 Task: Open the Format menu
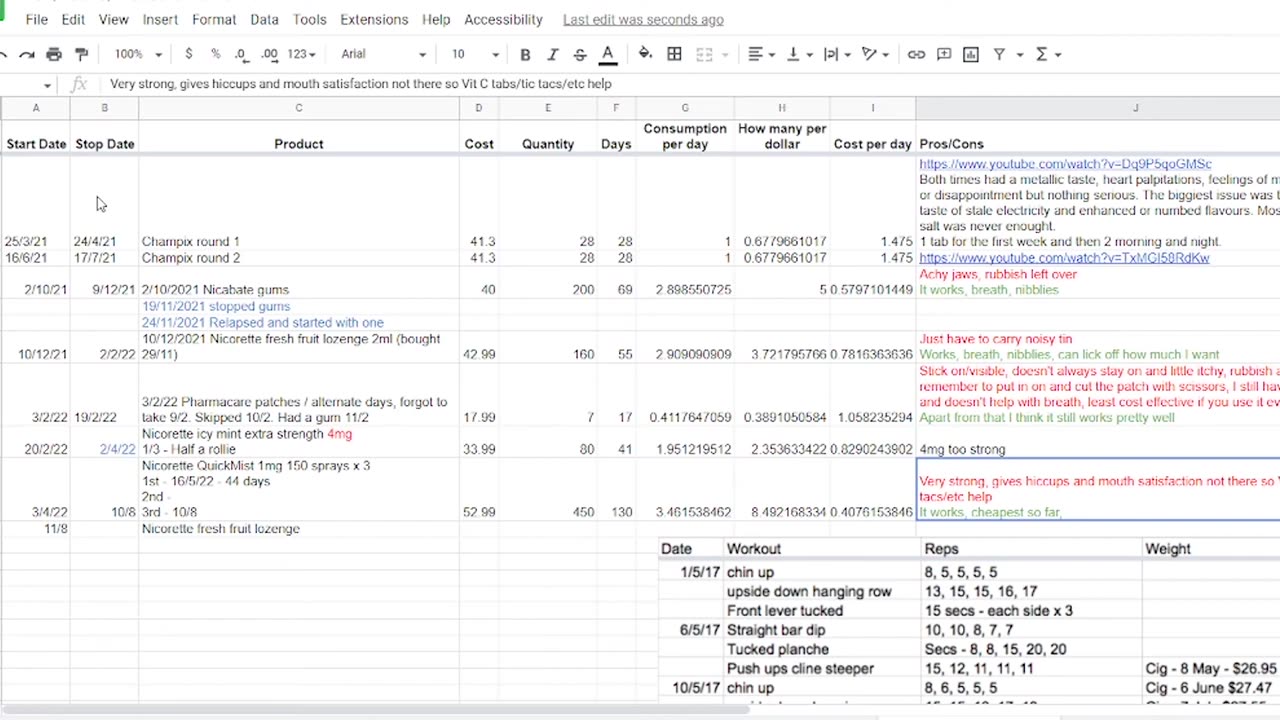[x=214, y=19]
